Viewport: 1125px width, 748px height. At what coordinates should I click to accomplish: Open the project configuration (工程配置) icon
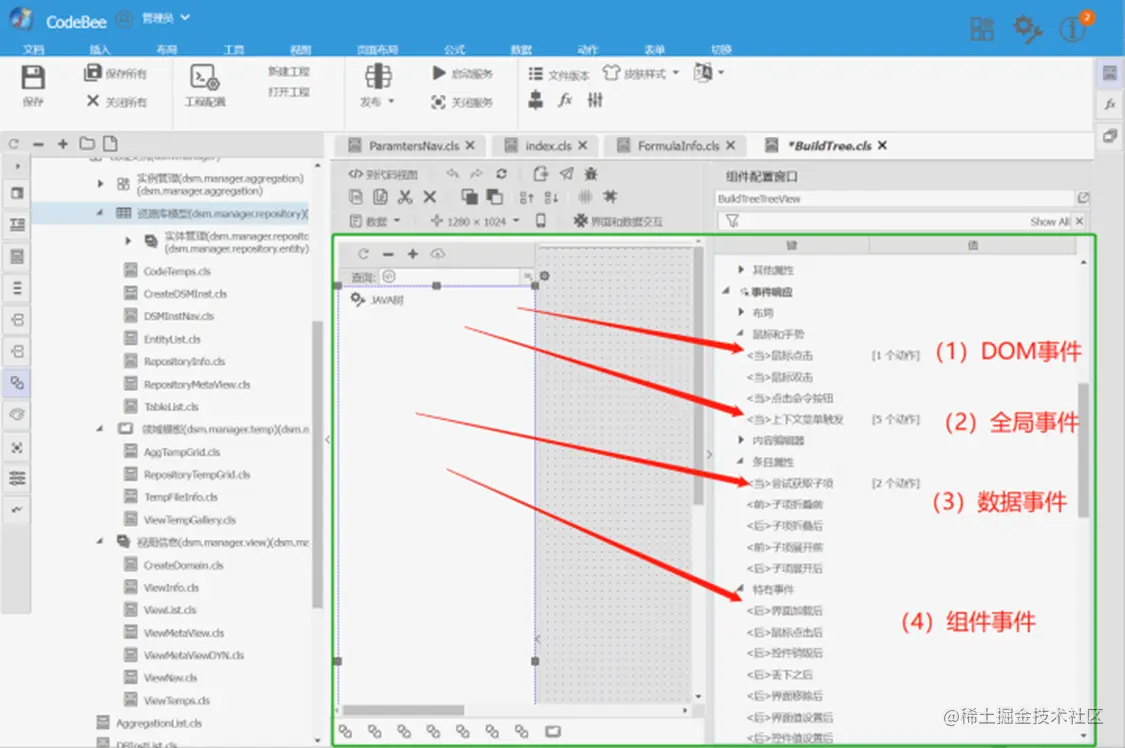point(204,77)
